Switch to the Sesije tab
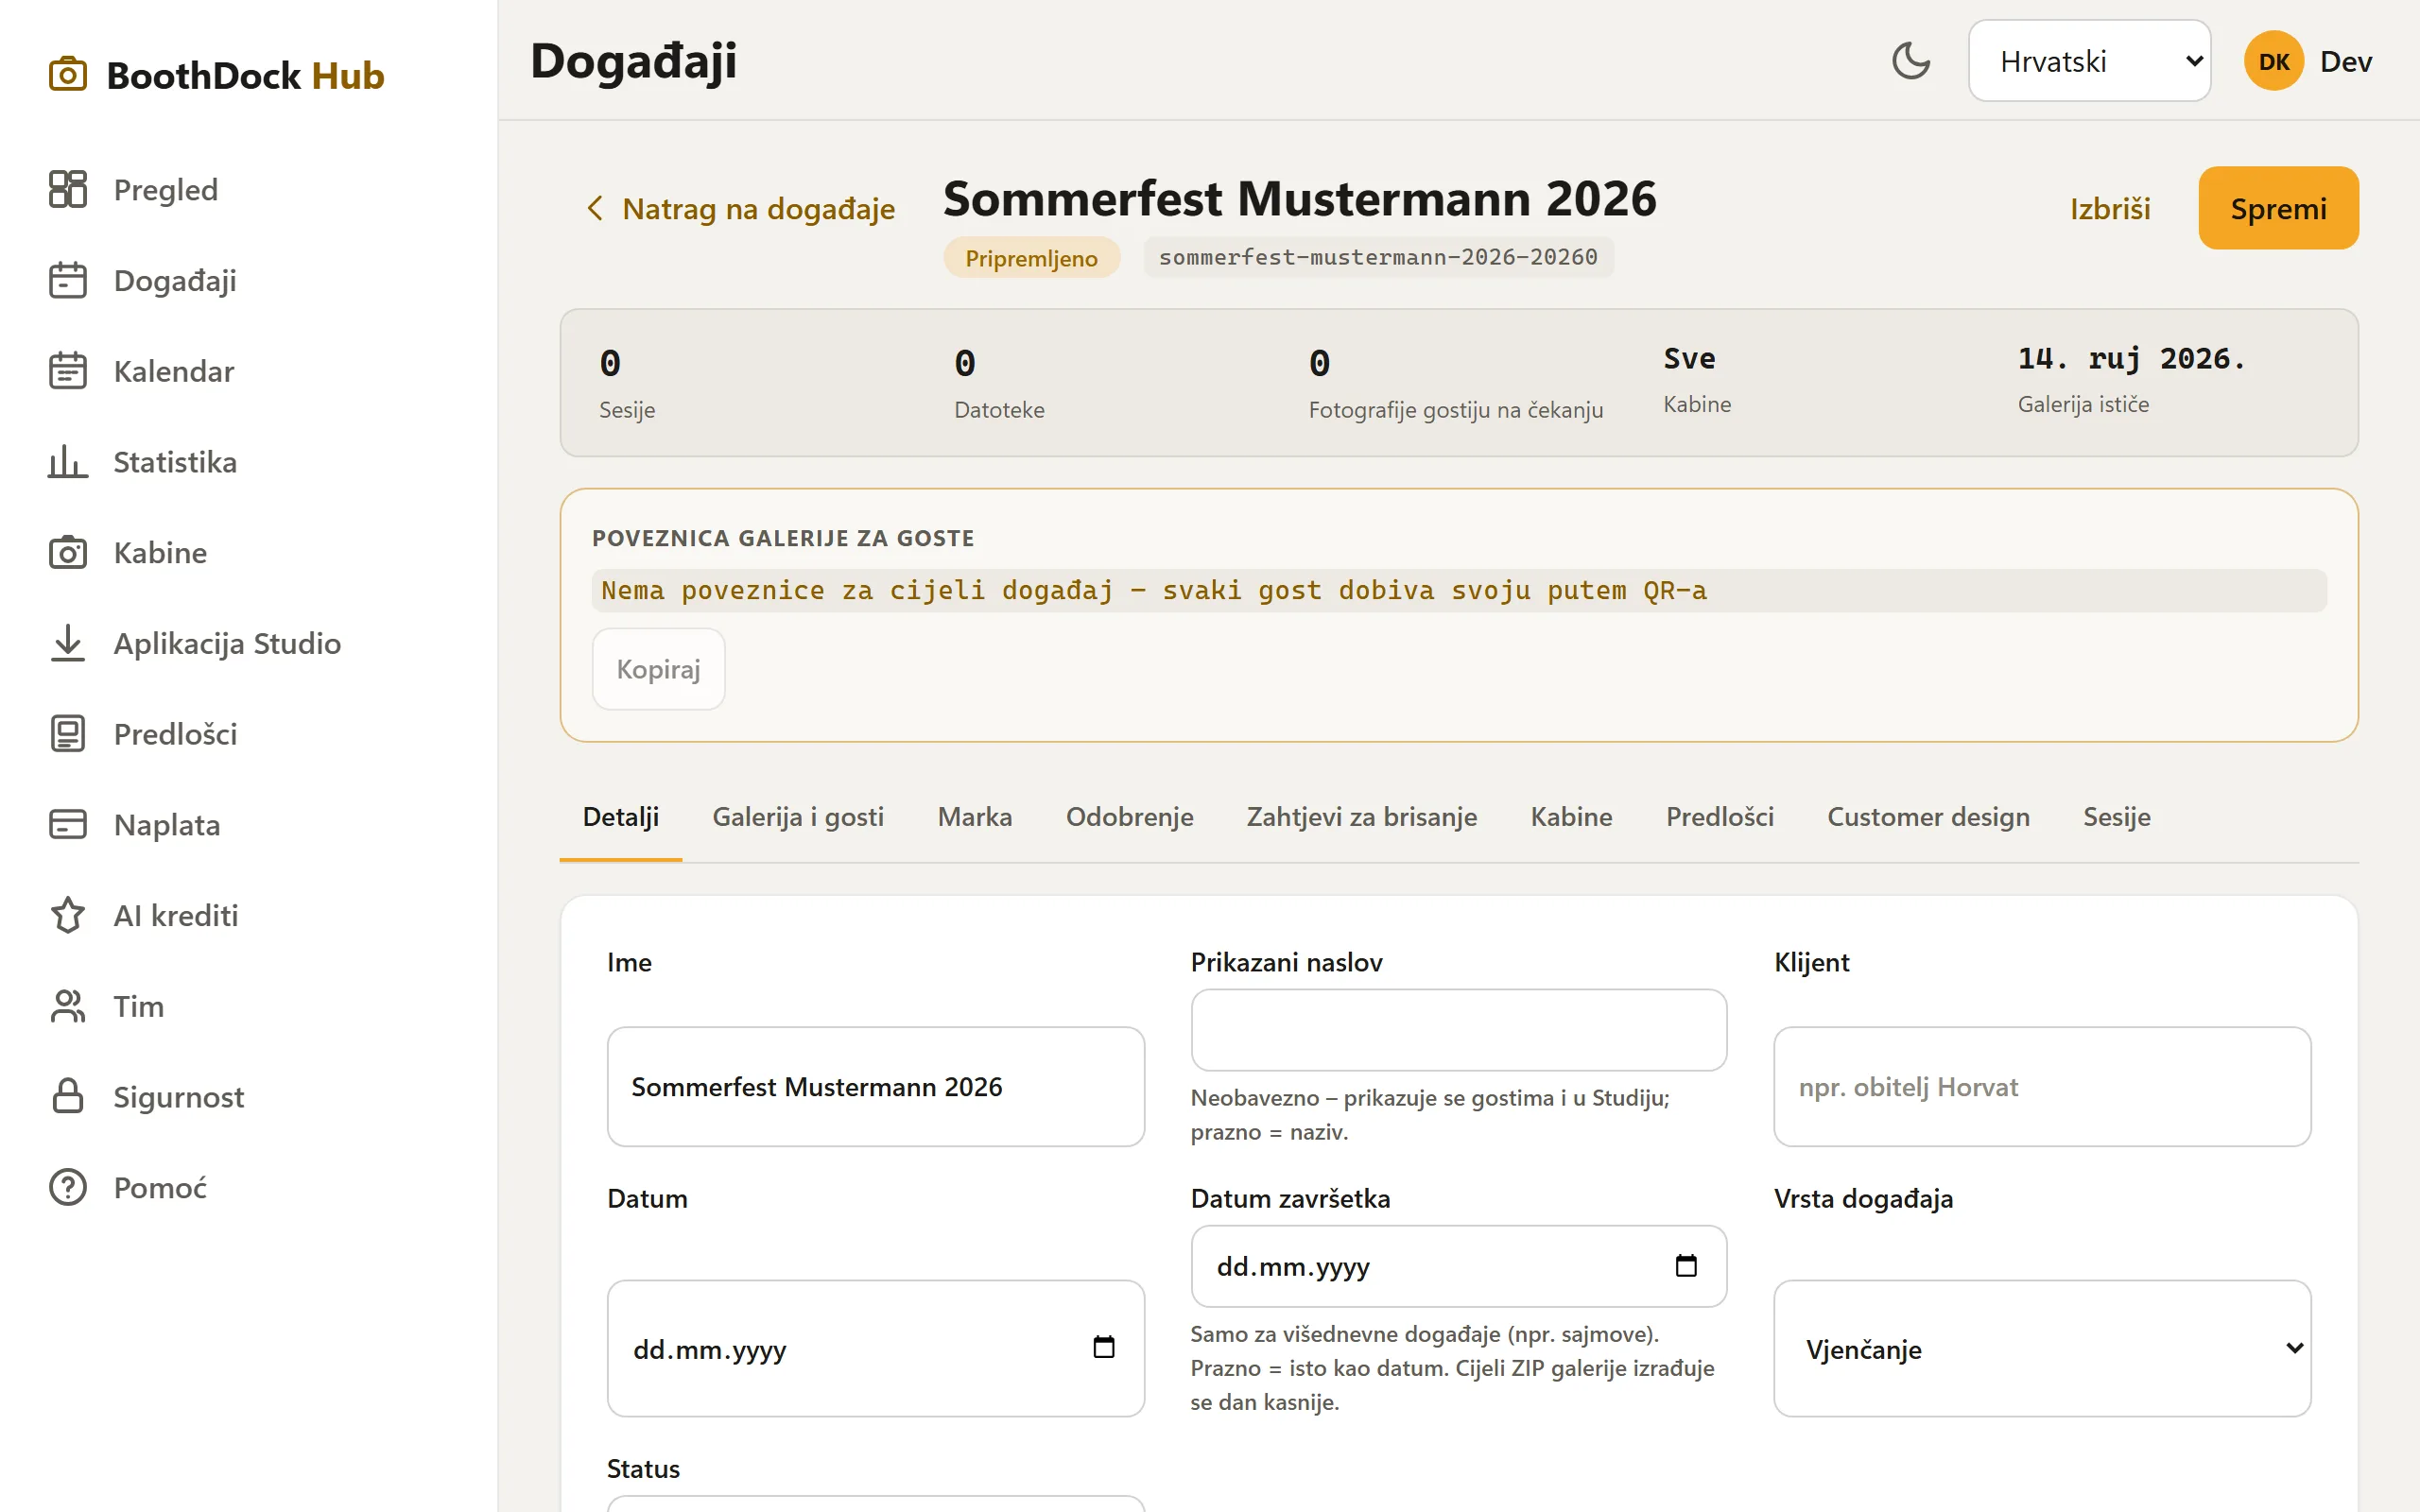Image resolution: width=2420 pixels, height=1512 pixels. (2116, 817)
